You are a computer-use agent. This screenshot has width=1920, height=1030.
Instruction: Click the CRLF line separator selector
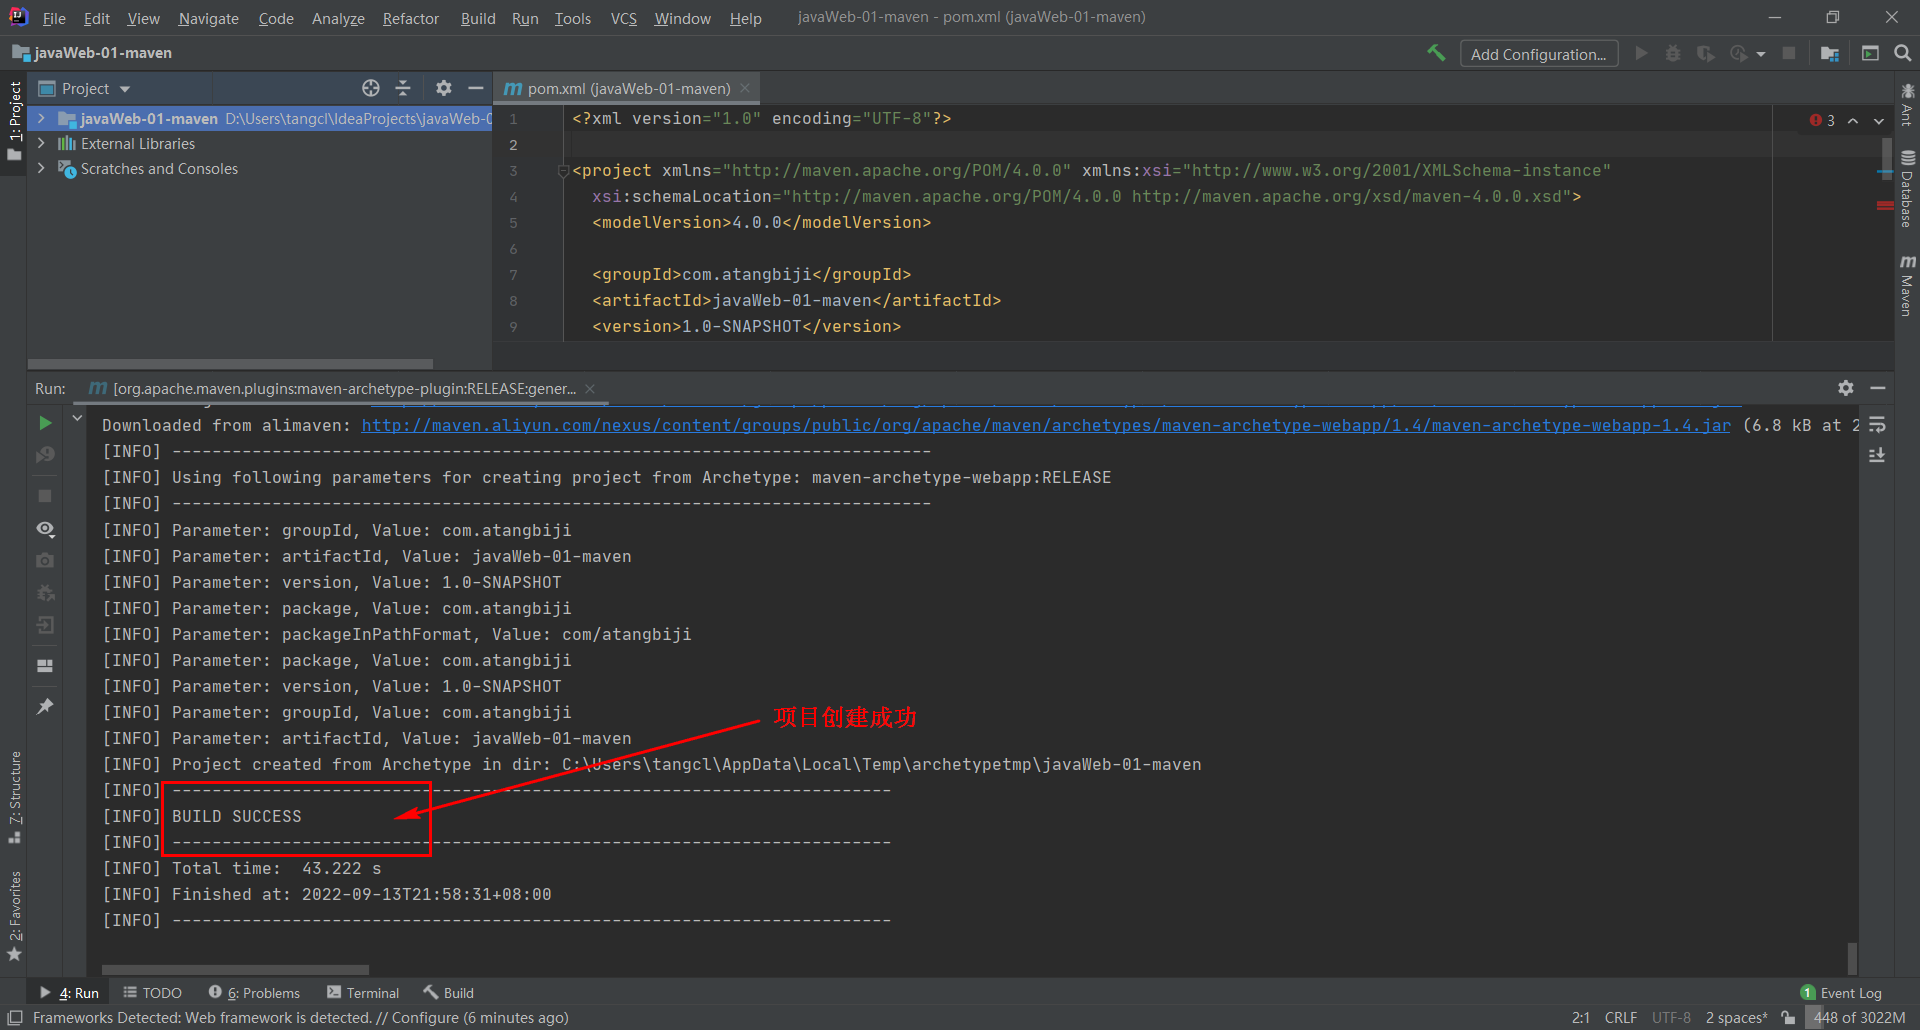click(x=1621, y=1017)
